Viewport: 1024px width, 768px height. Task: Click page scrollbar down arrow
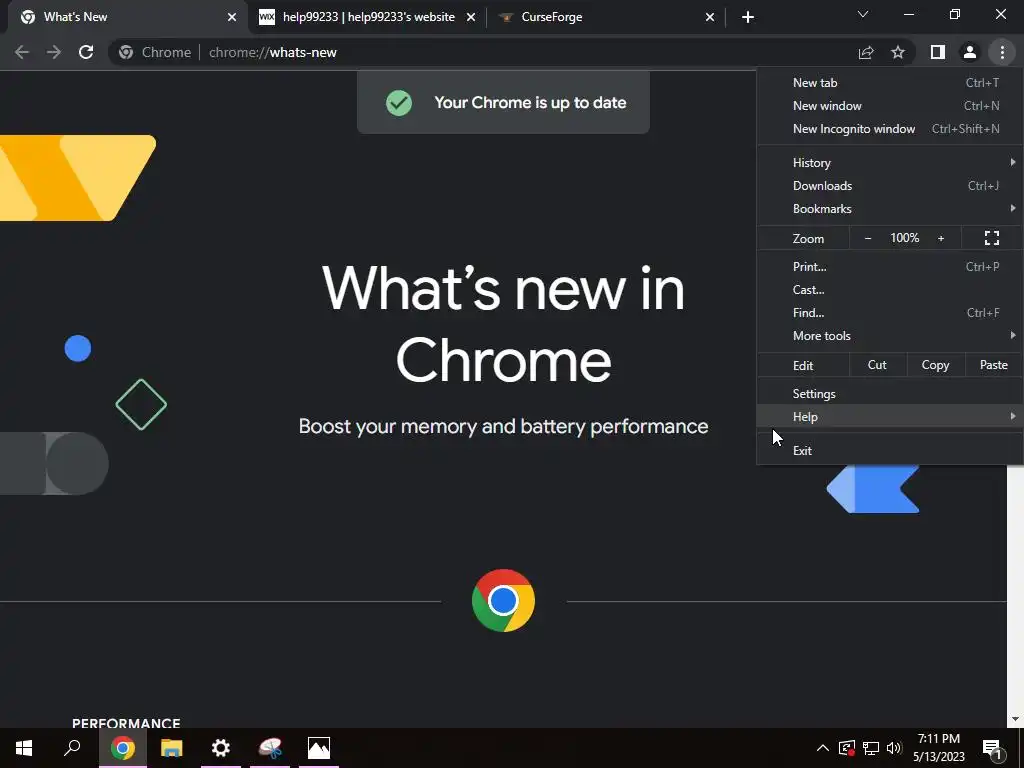click(1015, 720)
